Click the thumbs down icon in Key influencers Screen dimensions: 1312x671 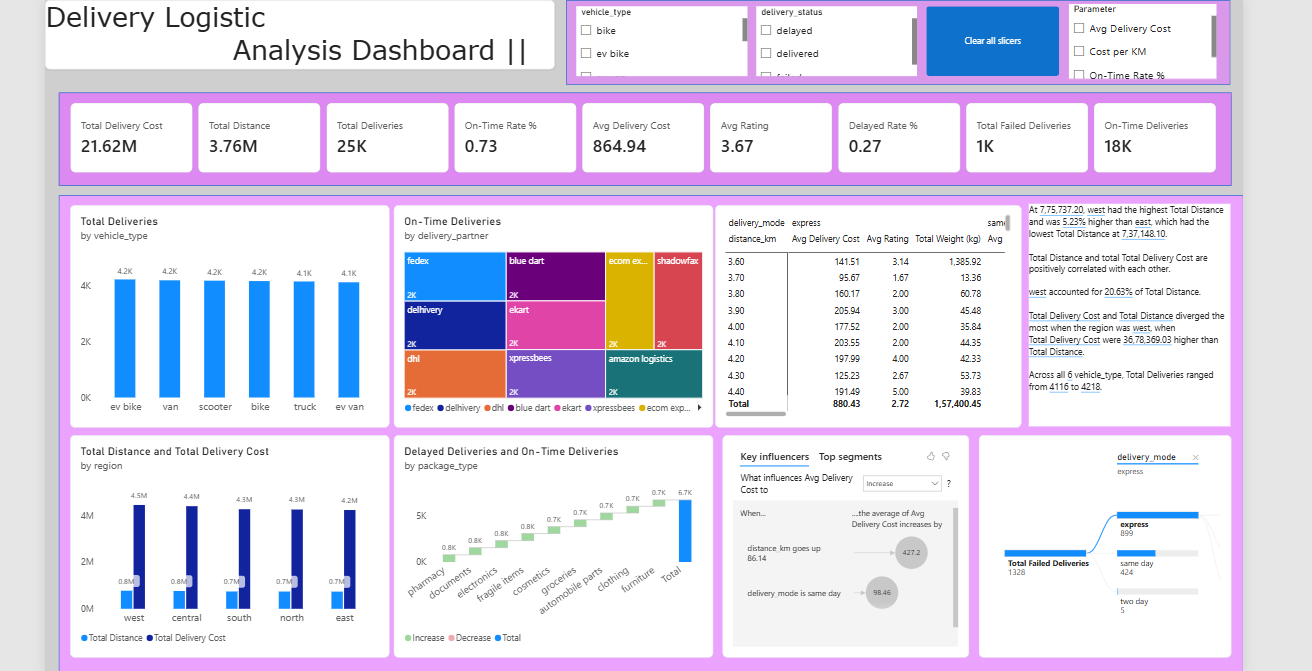click(946, 456)
